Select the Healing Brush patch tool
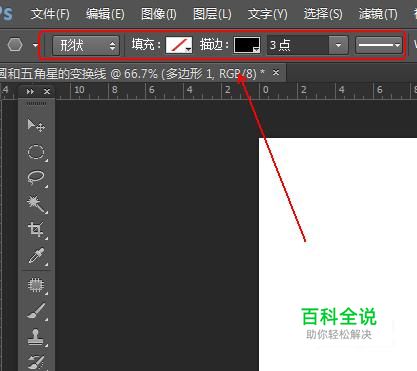 click(36, 285)
